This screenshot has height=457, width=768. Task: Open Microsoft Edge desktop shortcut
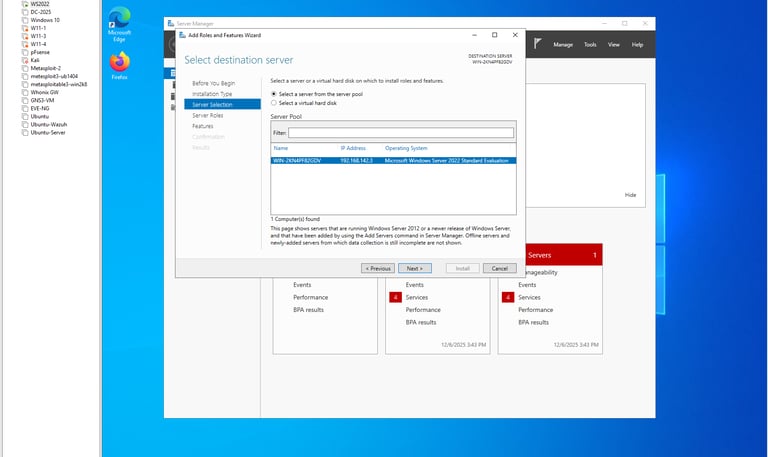pos(119,24)
